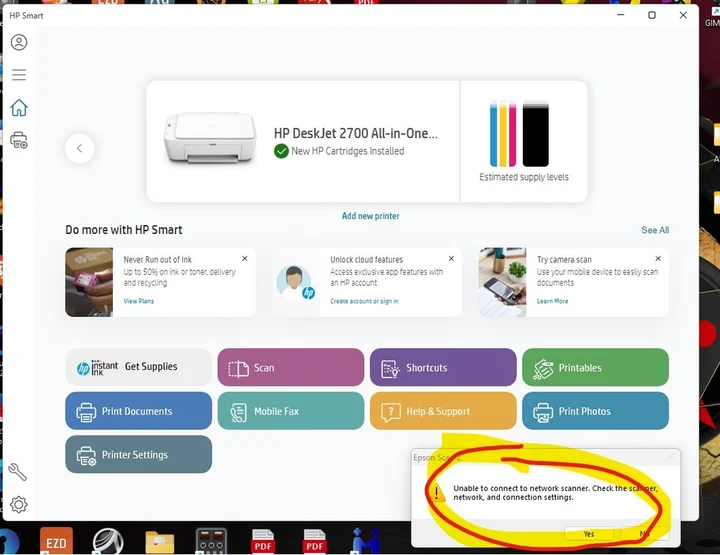Dismiss the Never Run out of Ink card
This screenshot has height=555, width=720.
pos(245,258)
